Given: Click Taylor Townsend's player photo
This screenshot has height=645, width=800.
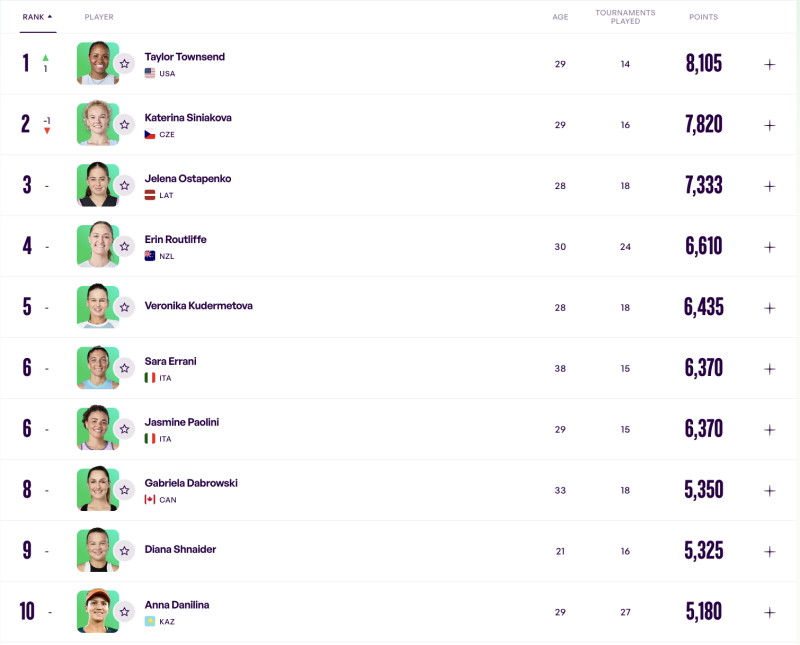Looking at the screenshot, I should coord(97,63).
